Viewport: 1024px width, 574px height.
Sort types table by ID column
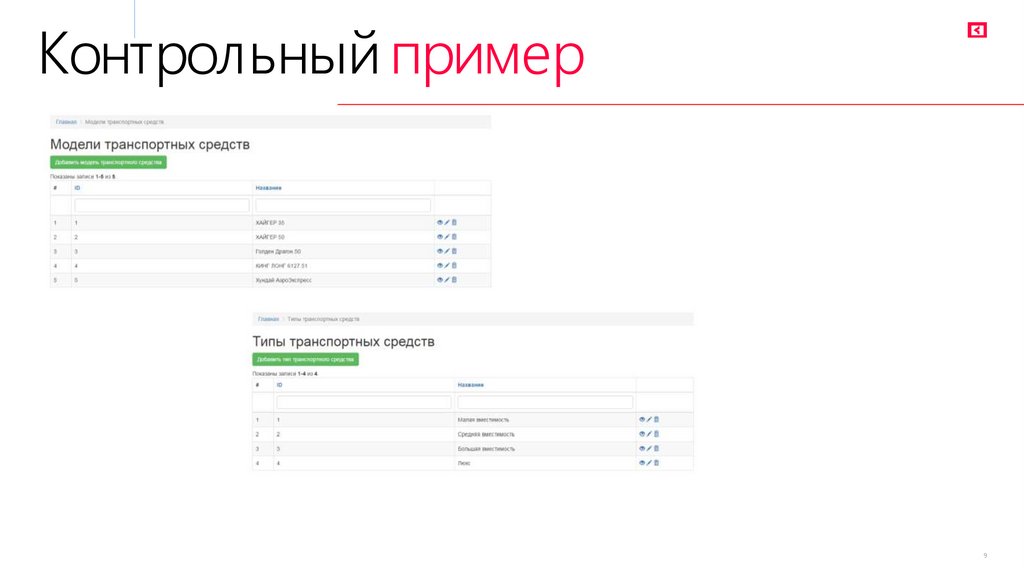(x=280, y=385)
